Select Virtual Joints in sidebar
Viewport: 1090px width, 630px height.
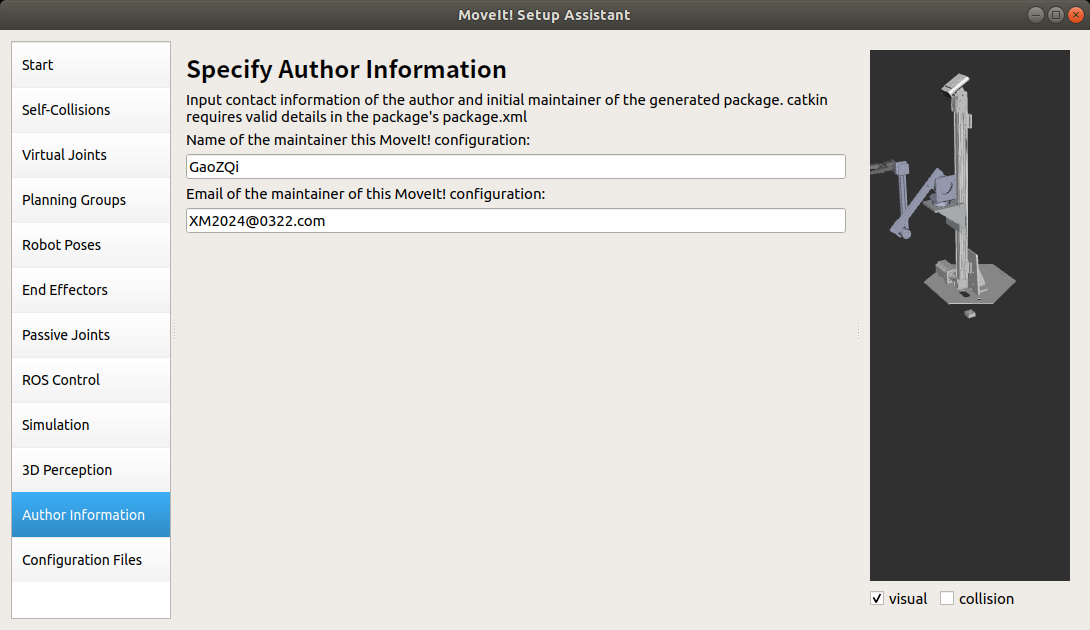point(91,155)
